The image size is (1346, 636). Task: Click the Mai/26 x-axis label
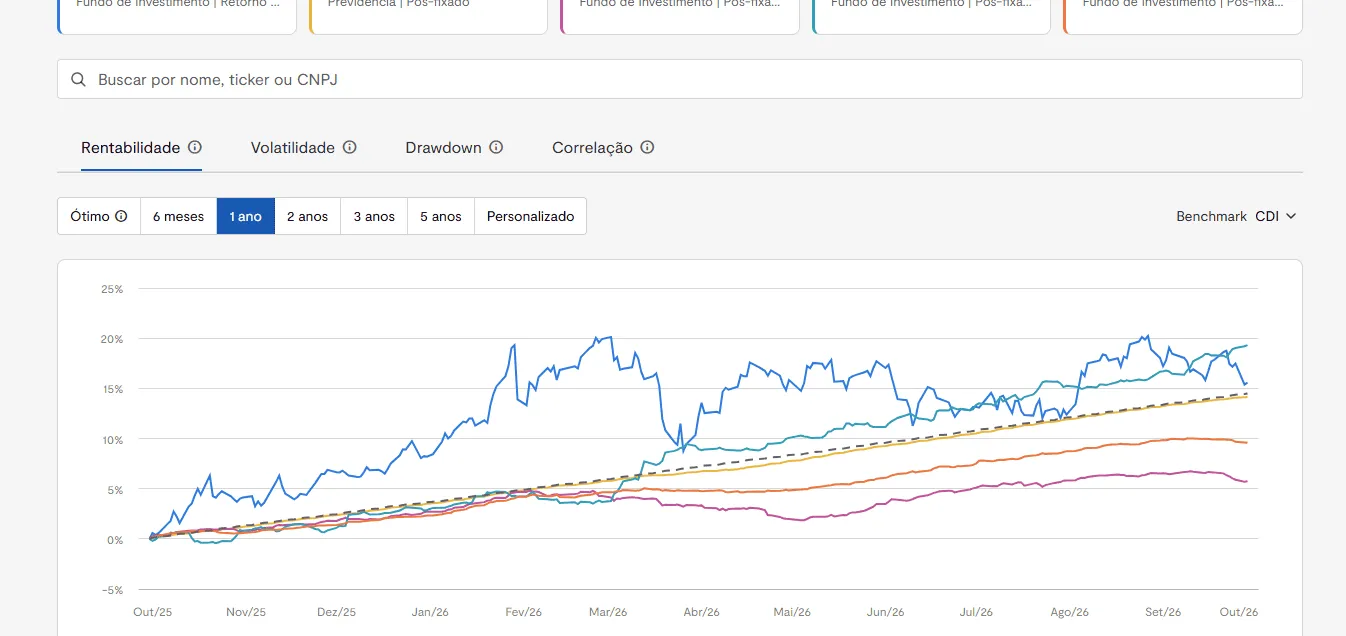point(791,612)
